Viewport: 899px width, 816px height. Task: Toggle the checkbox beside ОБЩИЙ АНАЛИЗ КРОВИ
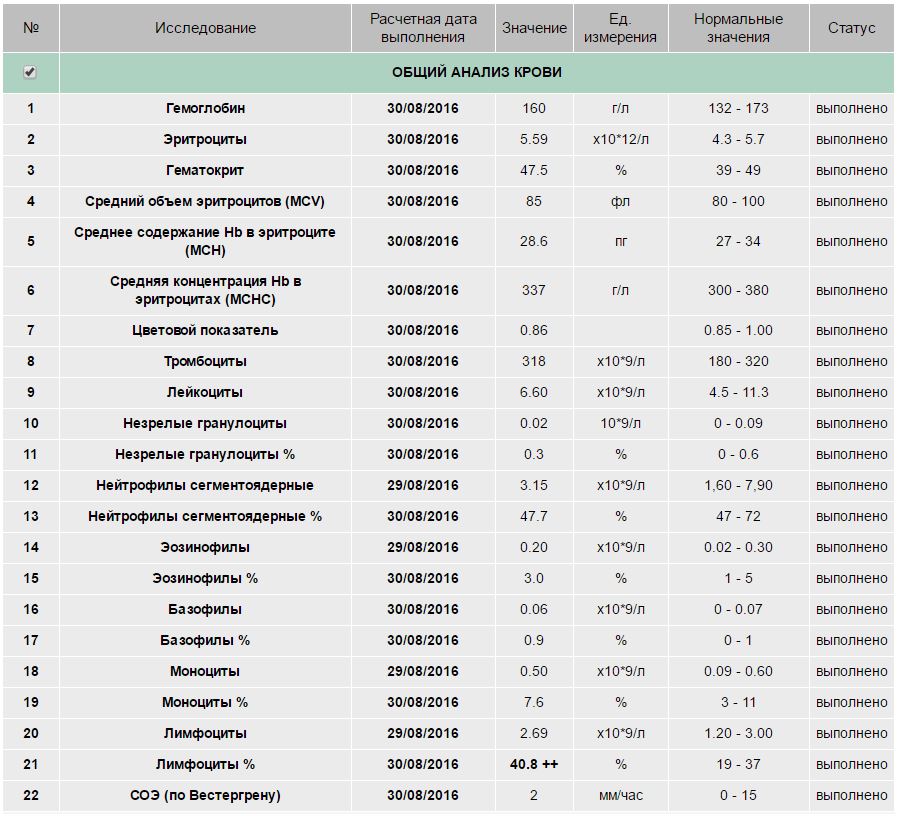coord(30,73)
